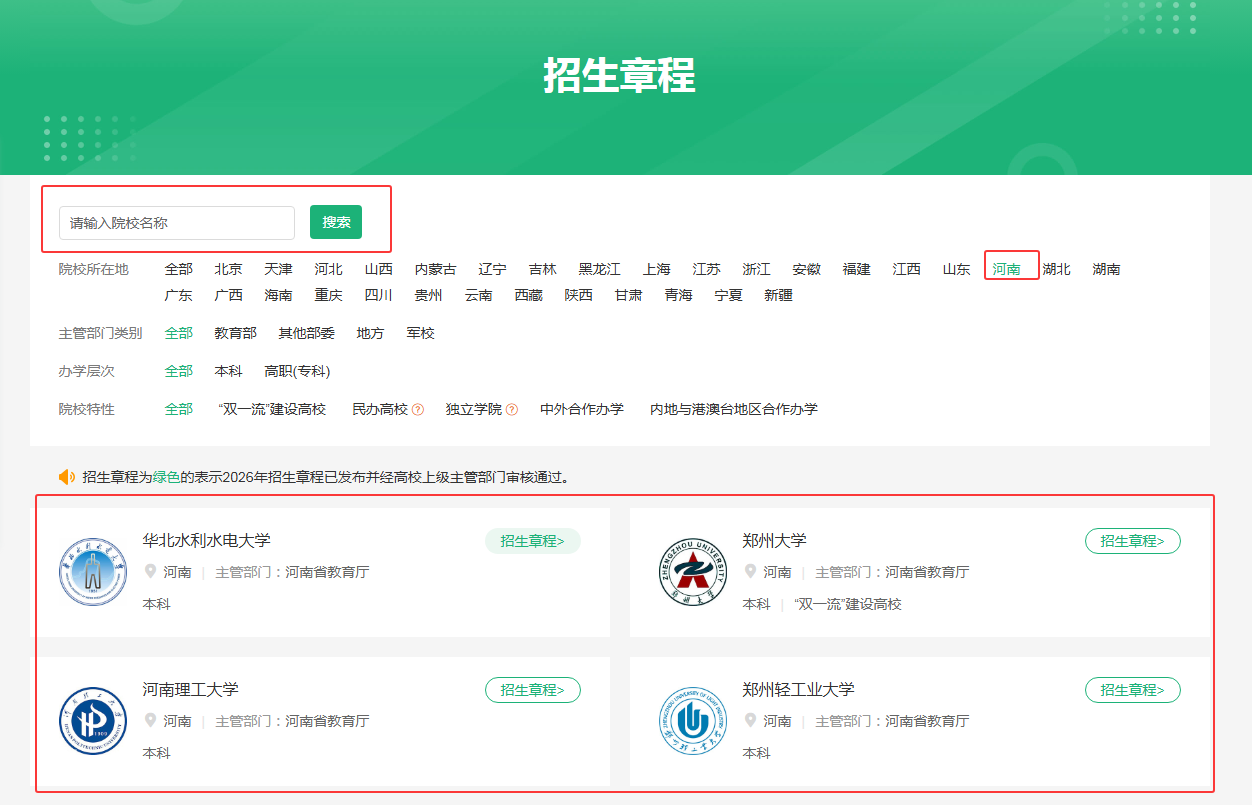
Task: Open the 郑州大学 school name link
Action: (775, 540)
